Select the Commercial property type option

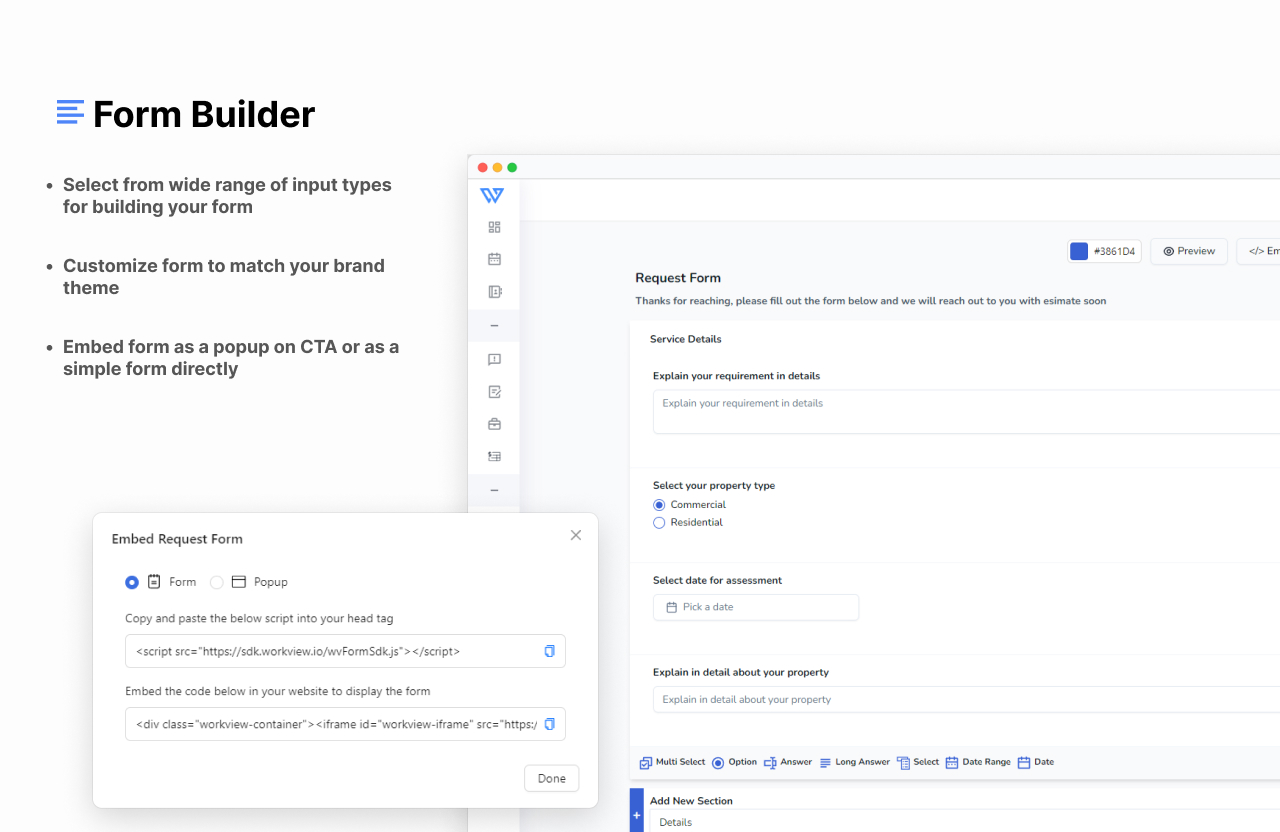click(659, 505)
